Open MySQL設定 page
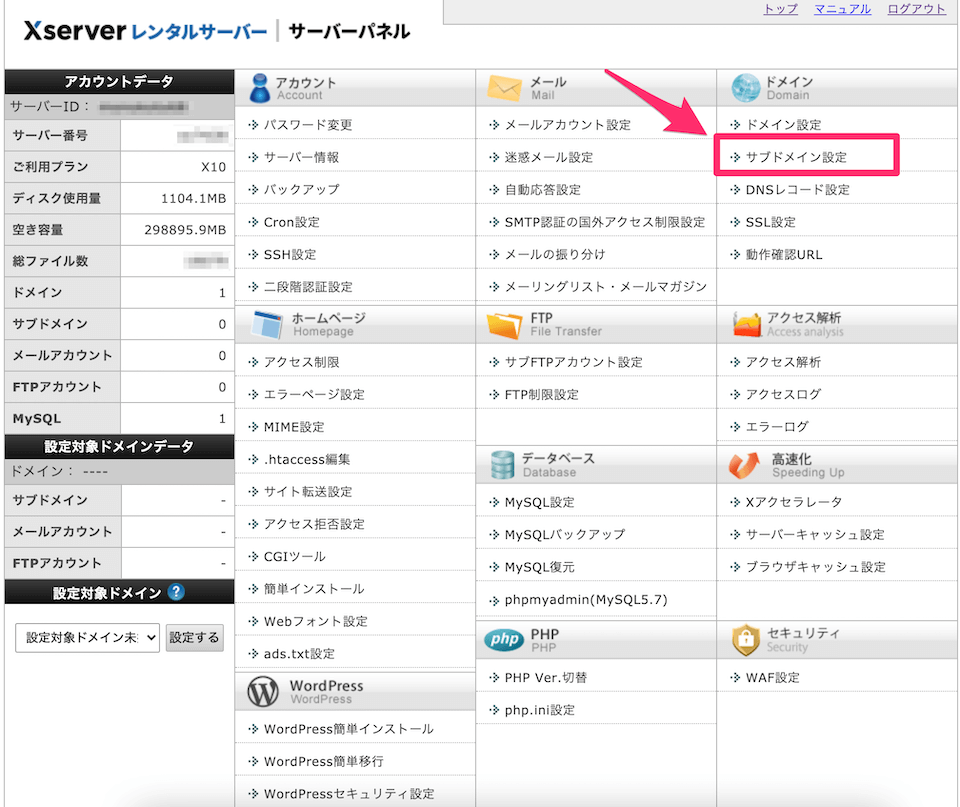The image size is (960, 807). click(539, 502)
